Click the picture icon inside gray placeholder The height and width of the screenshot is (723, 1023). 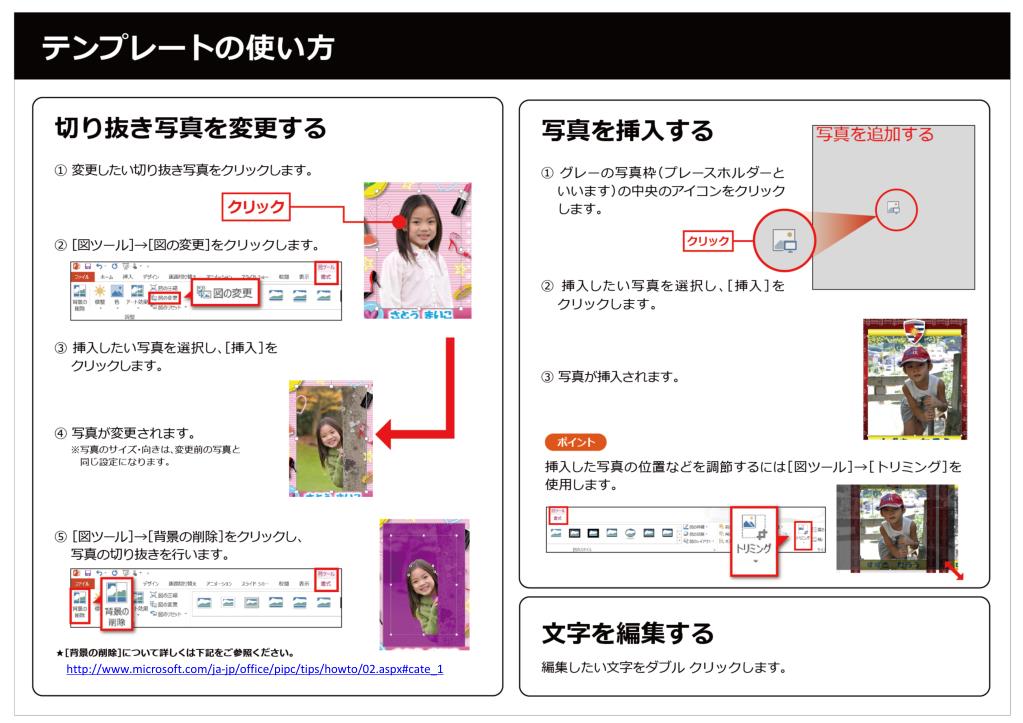coord(894,208)
